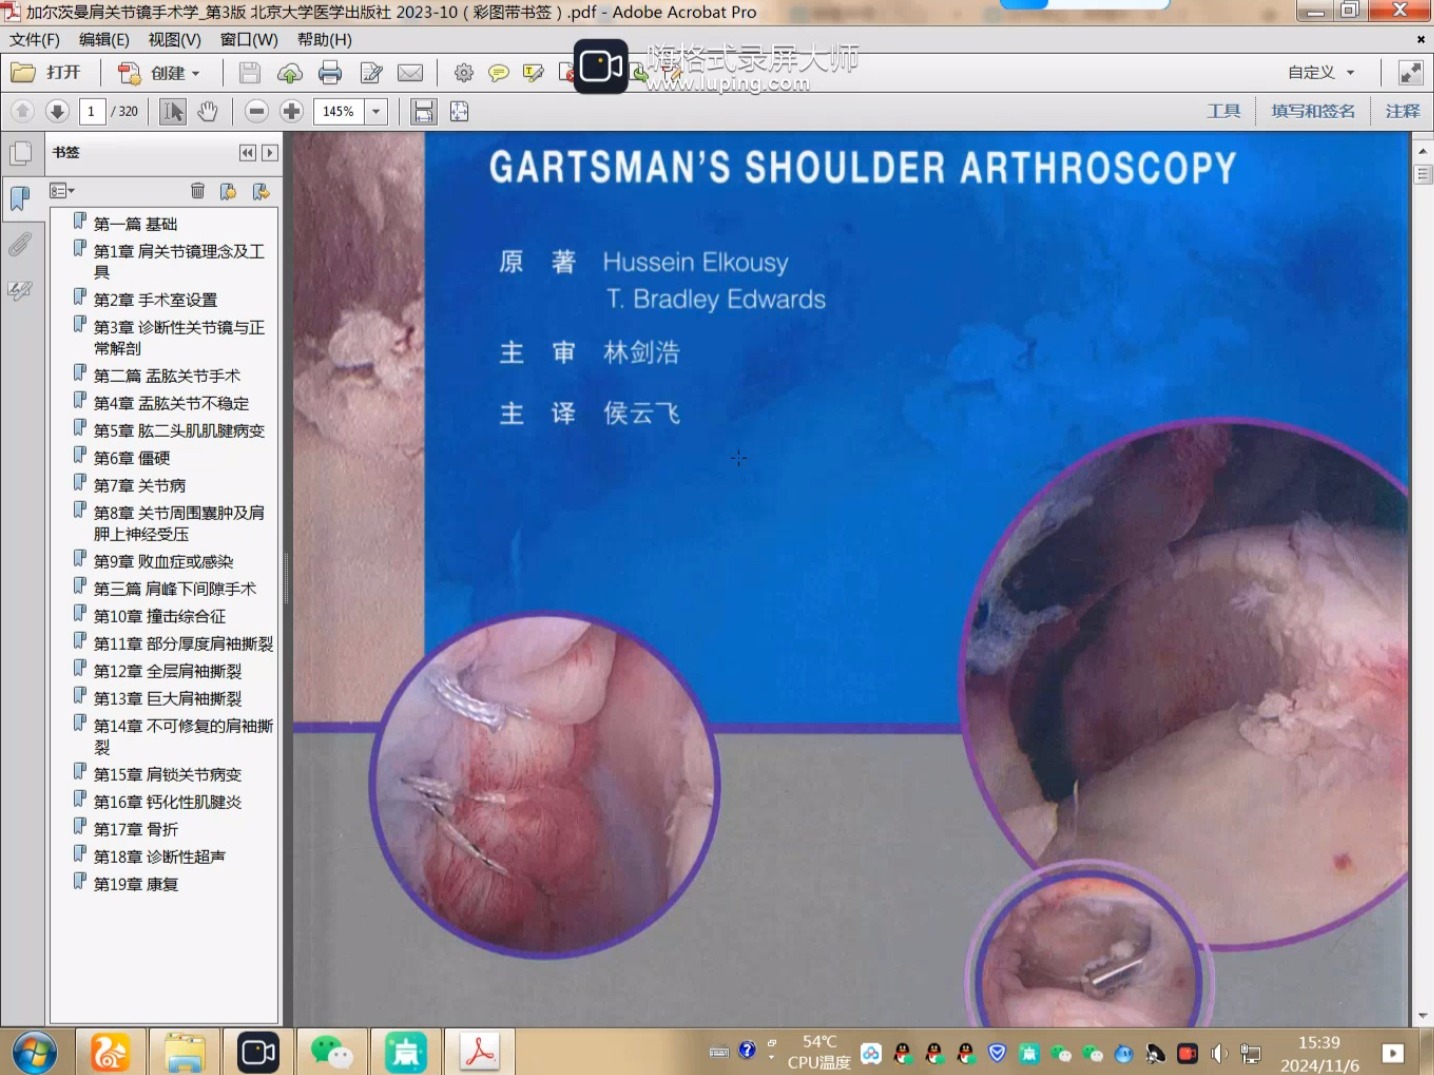Select bookmark 第7章 关节病
The height and width of the screenshot is (1075, 1434).
click(140, 486)
